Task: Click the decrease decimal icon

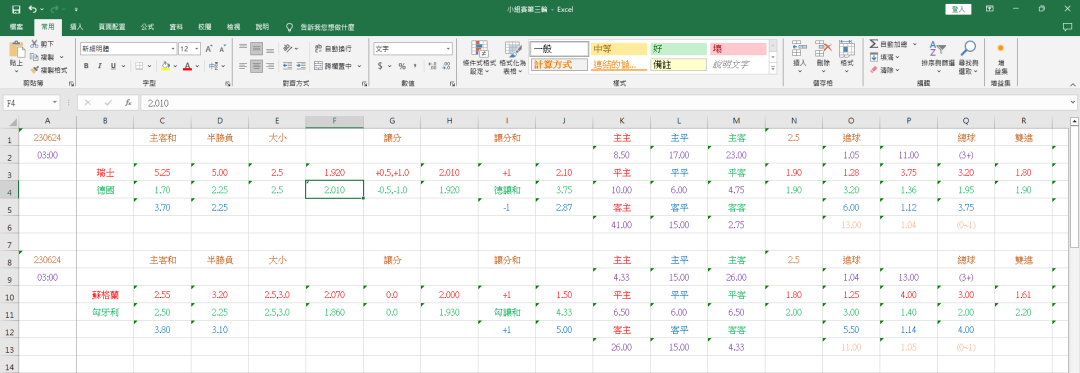Action: [x=446, y=66]
